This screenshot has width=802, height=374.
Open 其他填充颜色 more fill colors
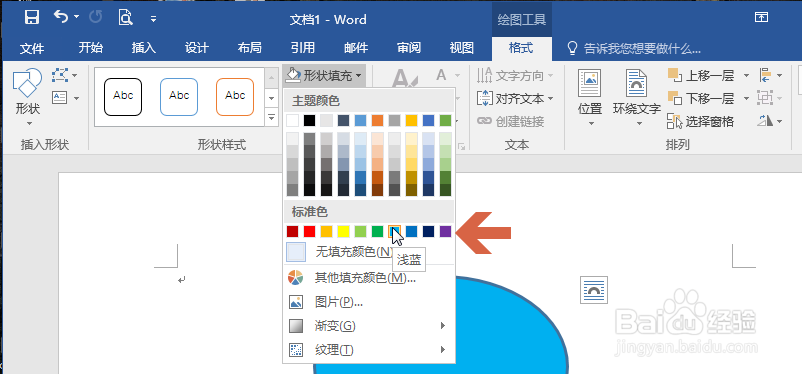(369, 278)
